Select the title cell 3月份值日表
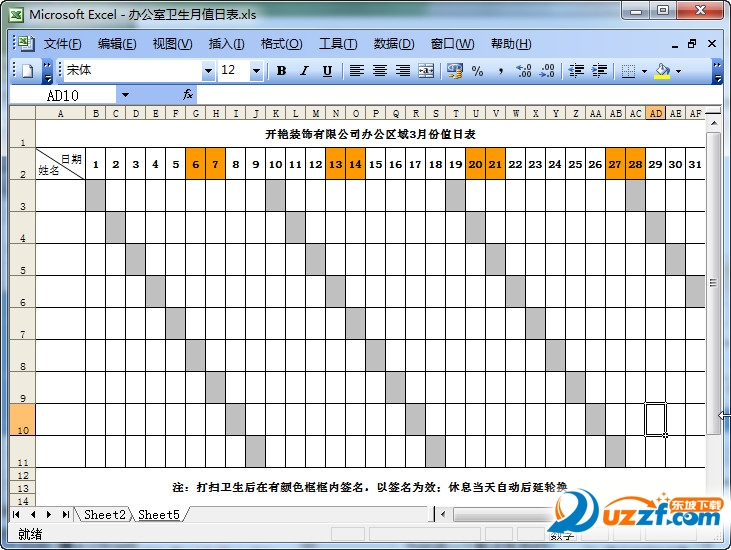731x550 pixels. tap(370, 134)
